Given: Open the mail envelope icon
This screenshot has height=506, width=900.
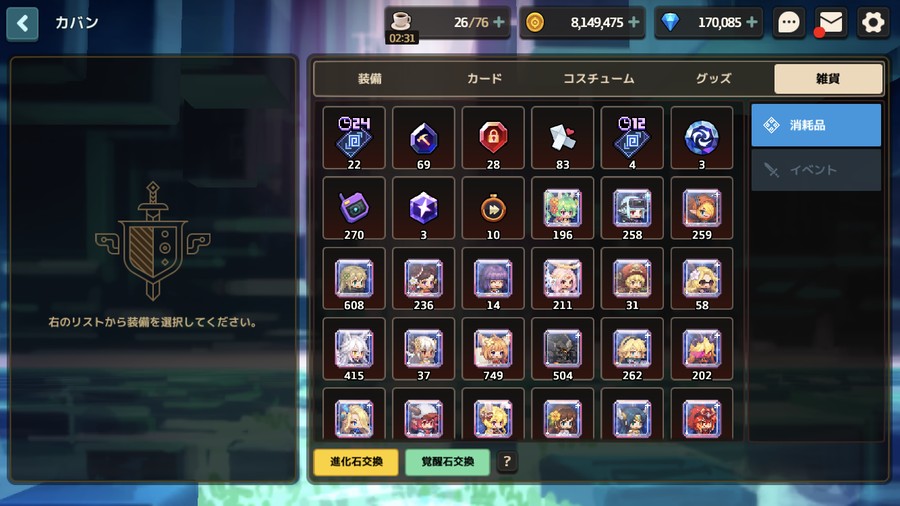Looking at the screenshot, I should point(831,23).
